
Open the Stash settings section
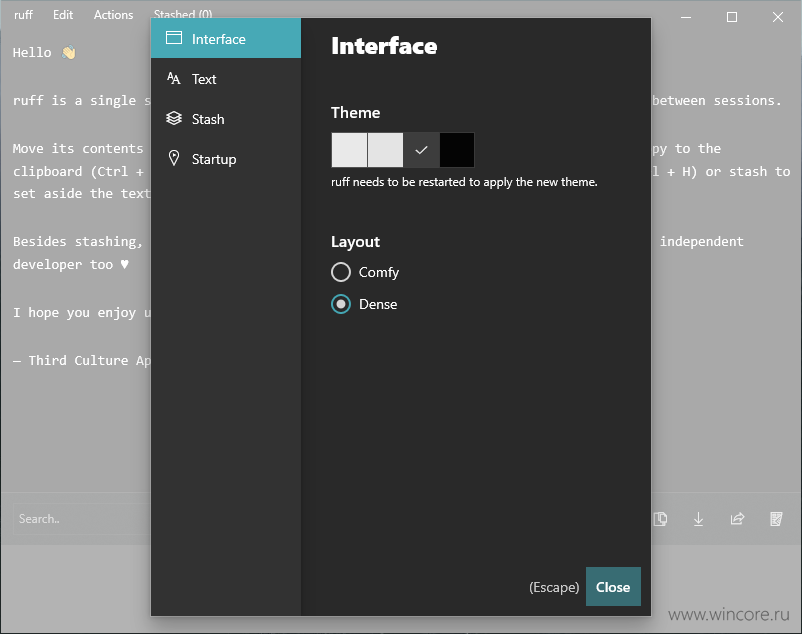226,119
